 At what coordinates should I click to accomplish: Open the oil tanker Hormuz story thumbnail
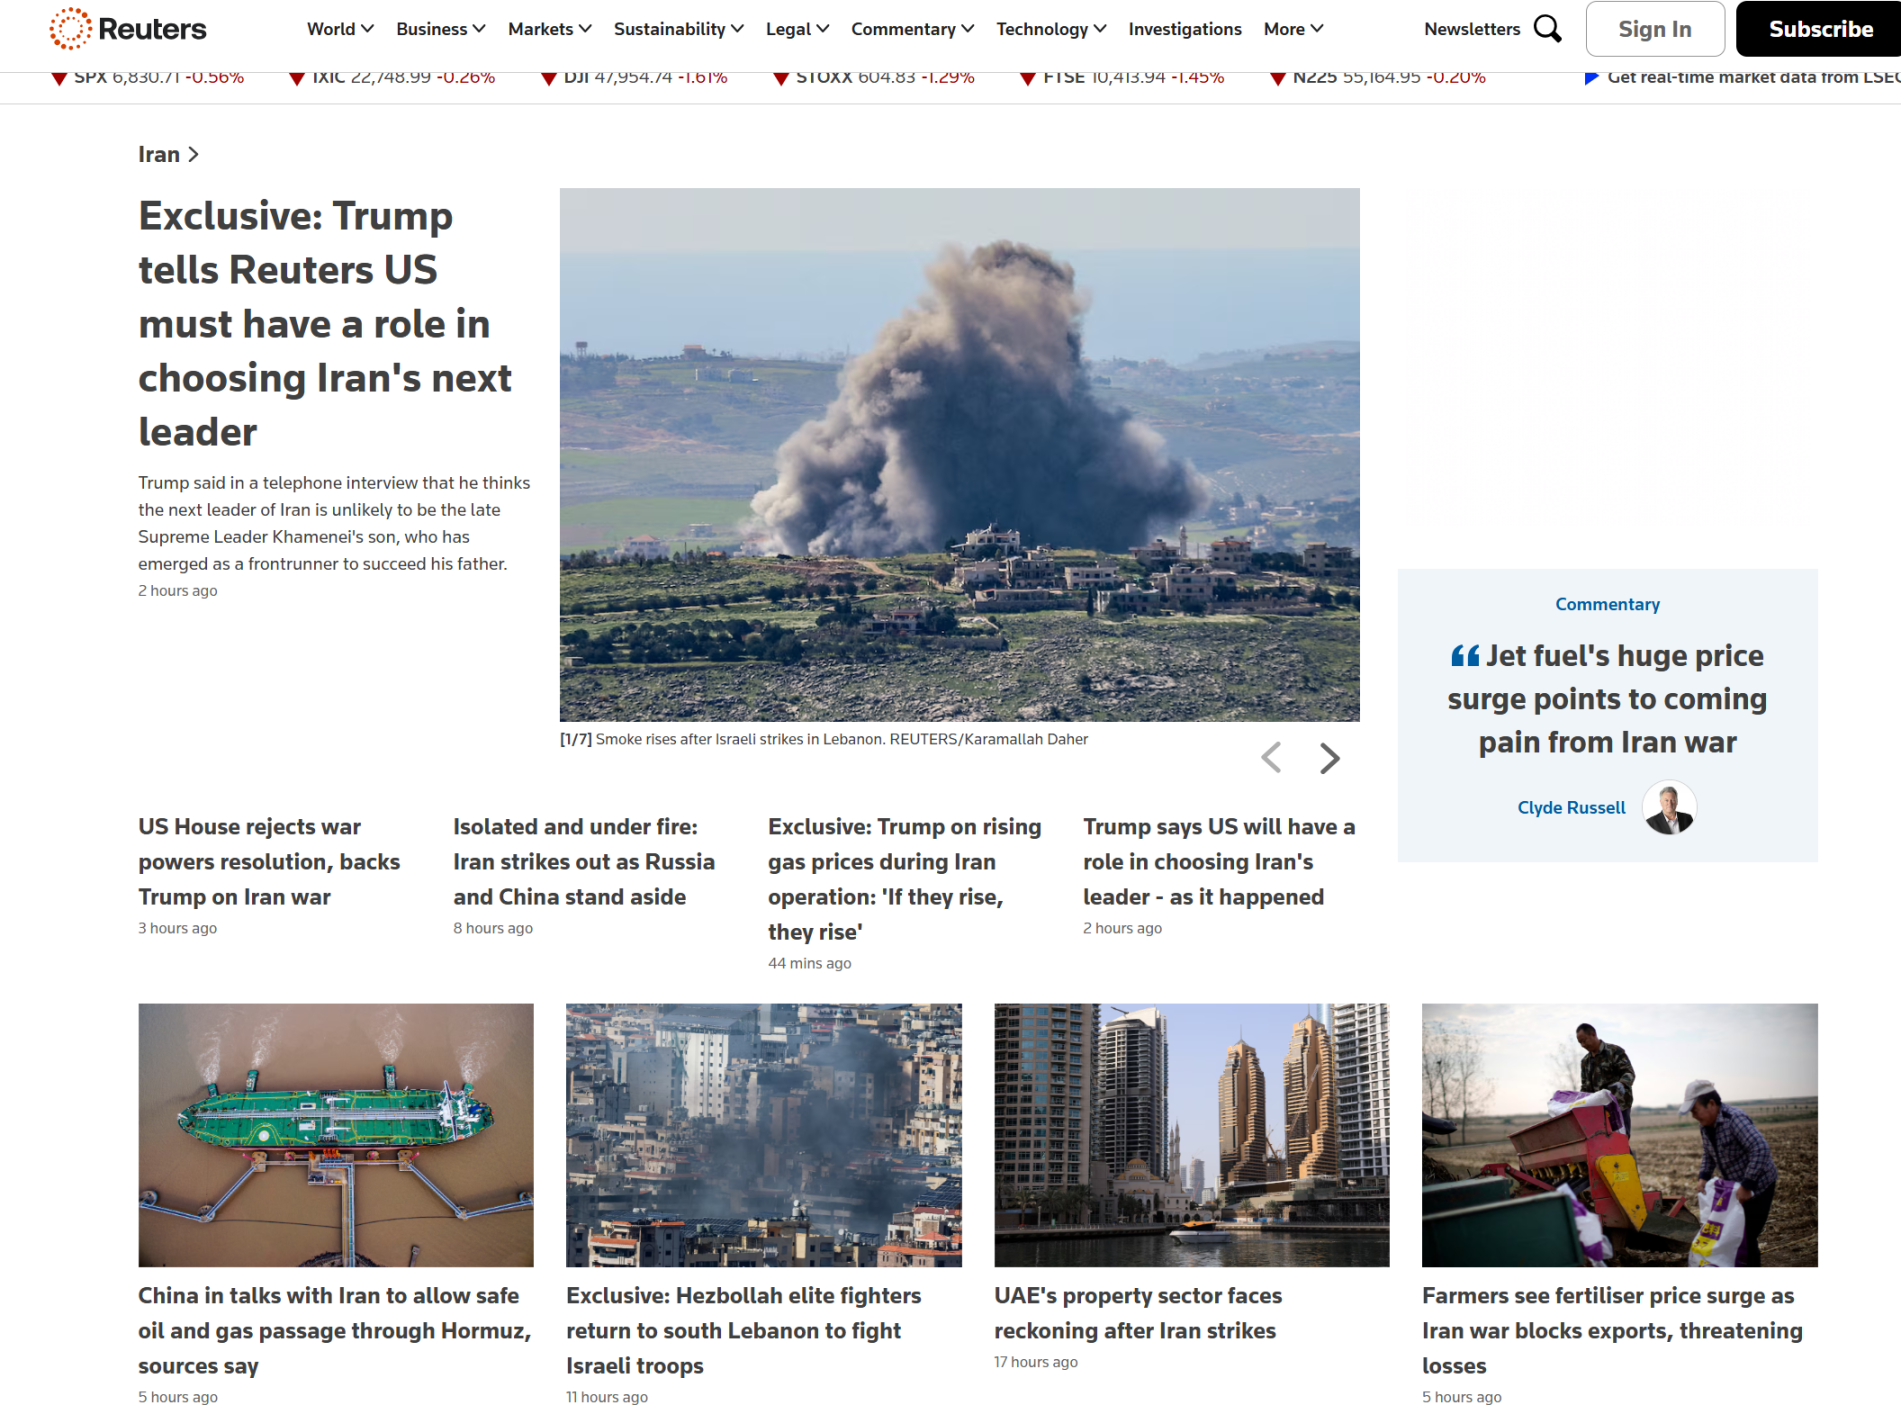(336, 1135)
